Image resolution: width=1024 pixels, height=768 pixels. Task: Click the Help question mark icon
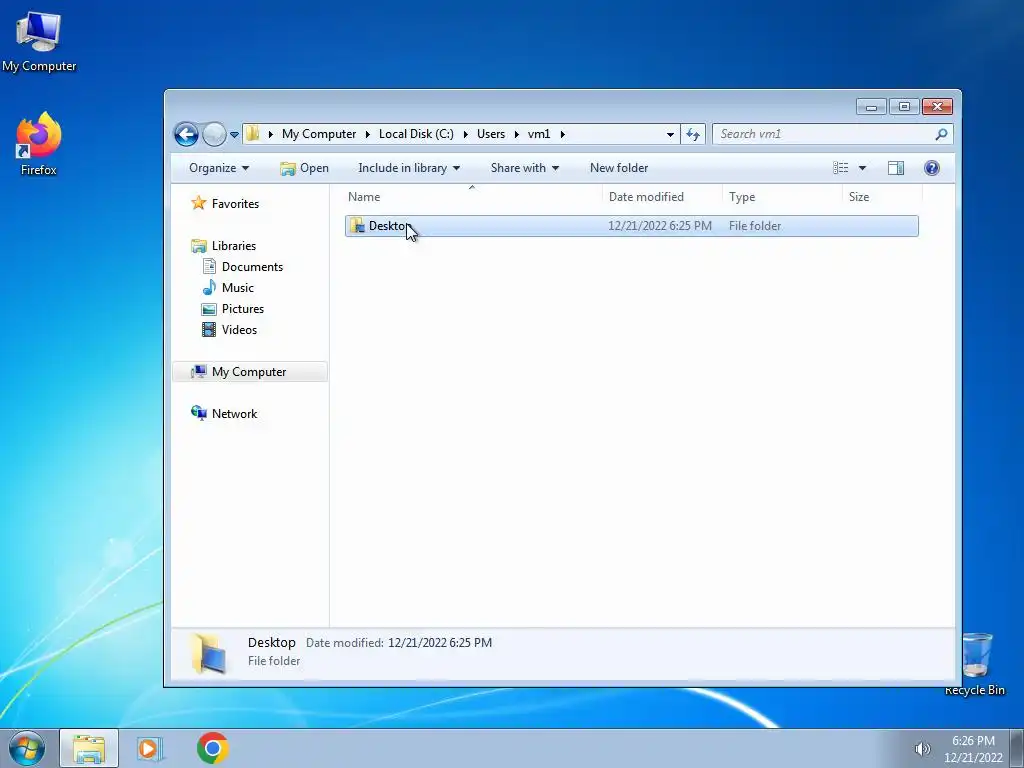pos(932,168)
